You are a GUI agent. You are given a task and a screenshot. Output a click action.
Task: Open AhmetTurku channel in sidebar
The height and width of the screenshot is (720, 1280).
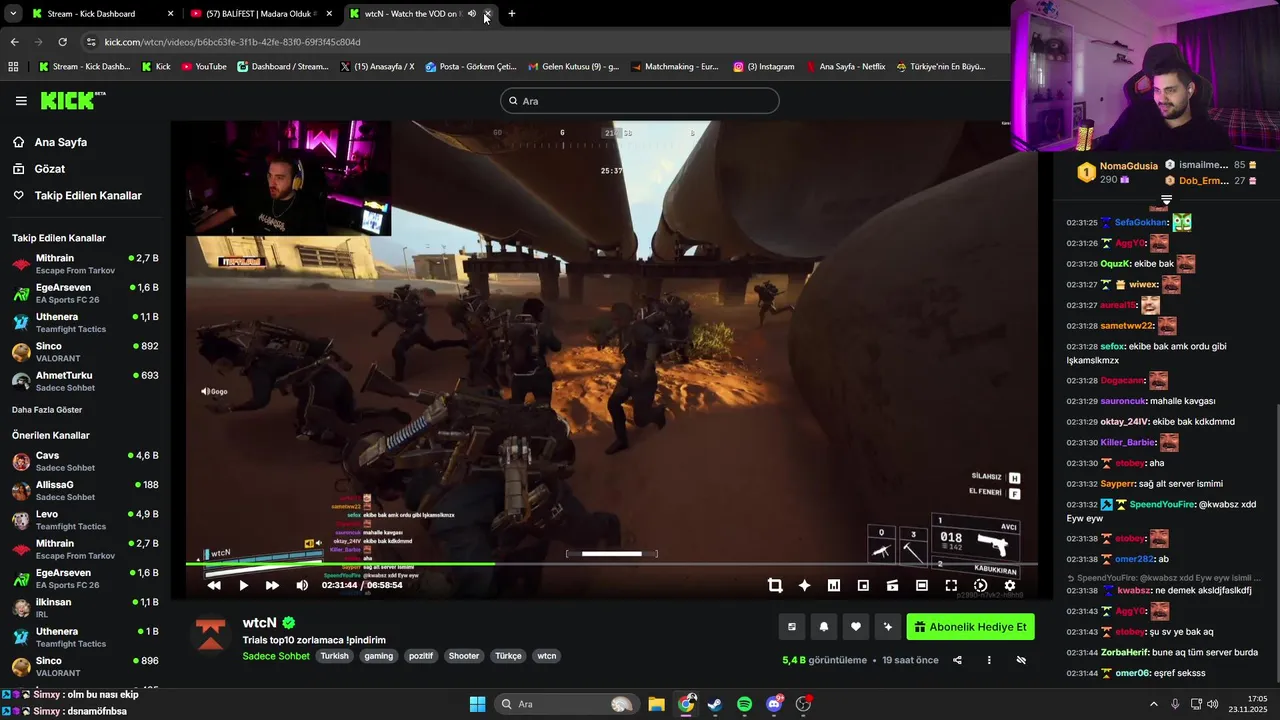85,381
